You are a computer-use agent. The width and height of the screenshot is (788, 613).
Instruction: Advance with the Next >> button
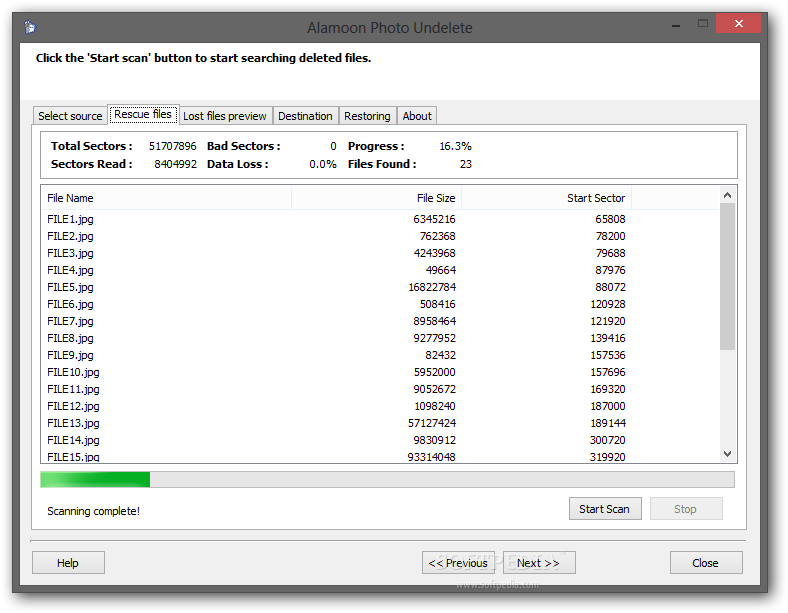pos(539,563)
